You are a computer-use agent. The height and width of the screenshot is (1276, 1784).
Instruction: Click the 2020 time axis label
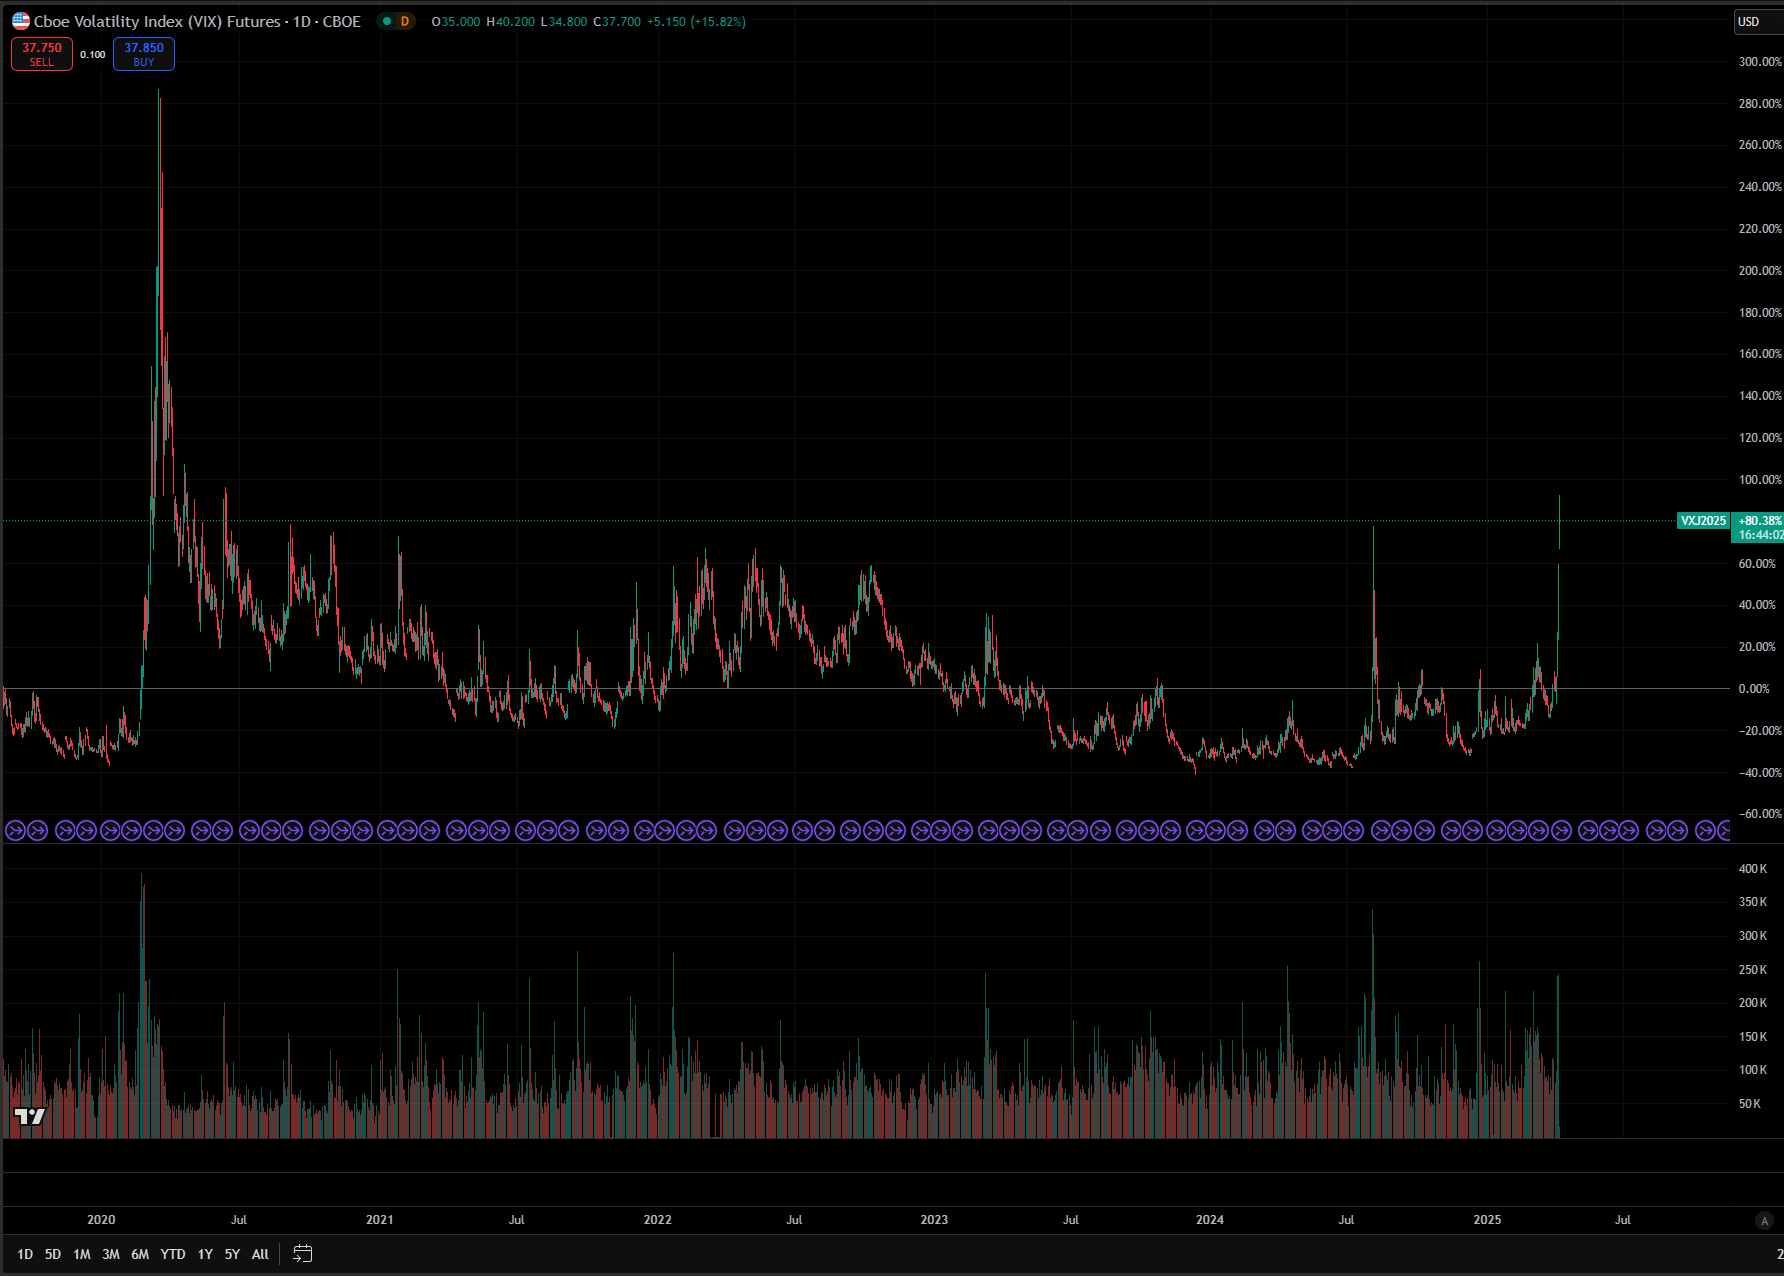pos(101,1220)
